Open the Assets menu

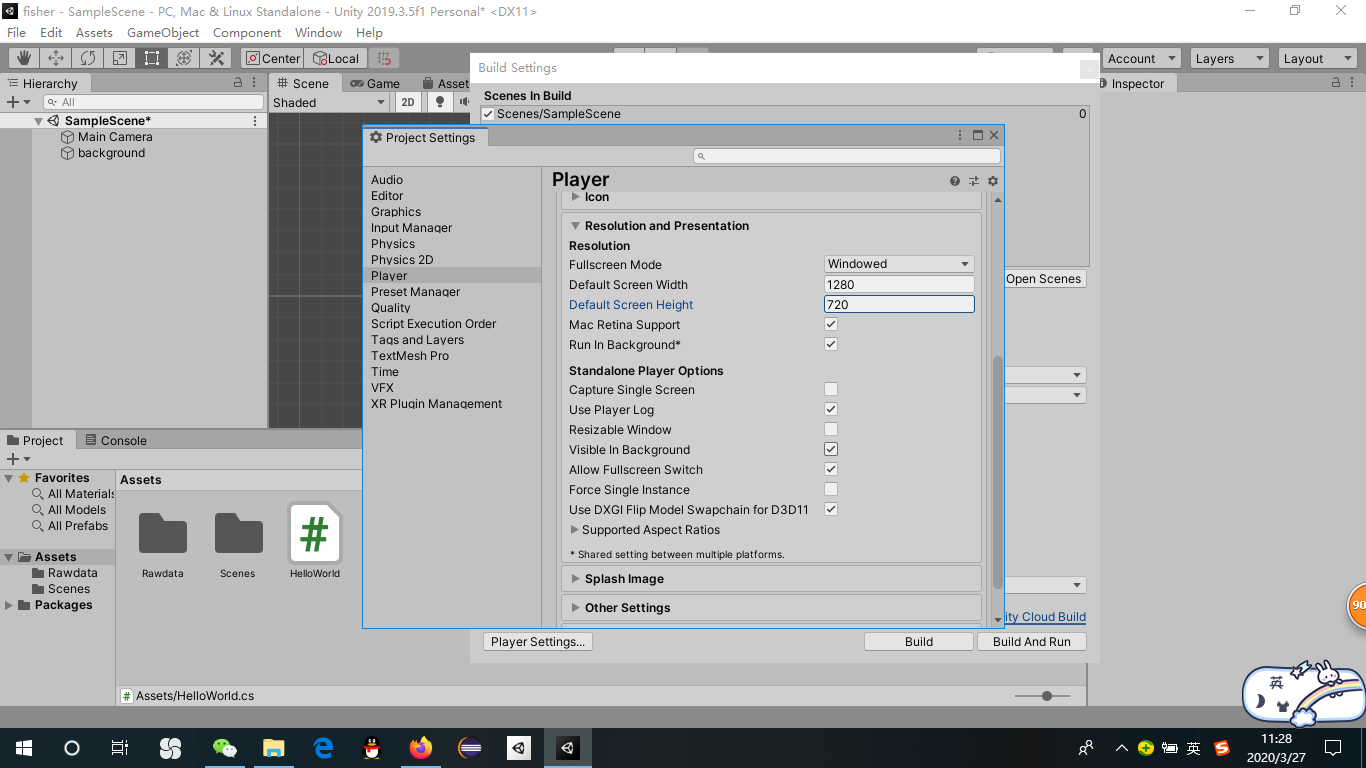[x=94, y=32]
